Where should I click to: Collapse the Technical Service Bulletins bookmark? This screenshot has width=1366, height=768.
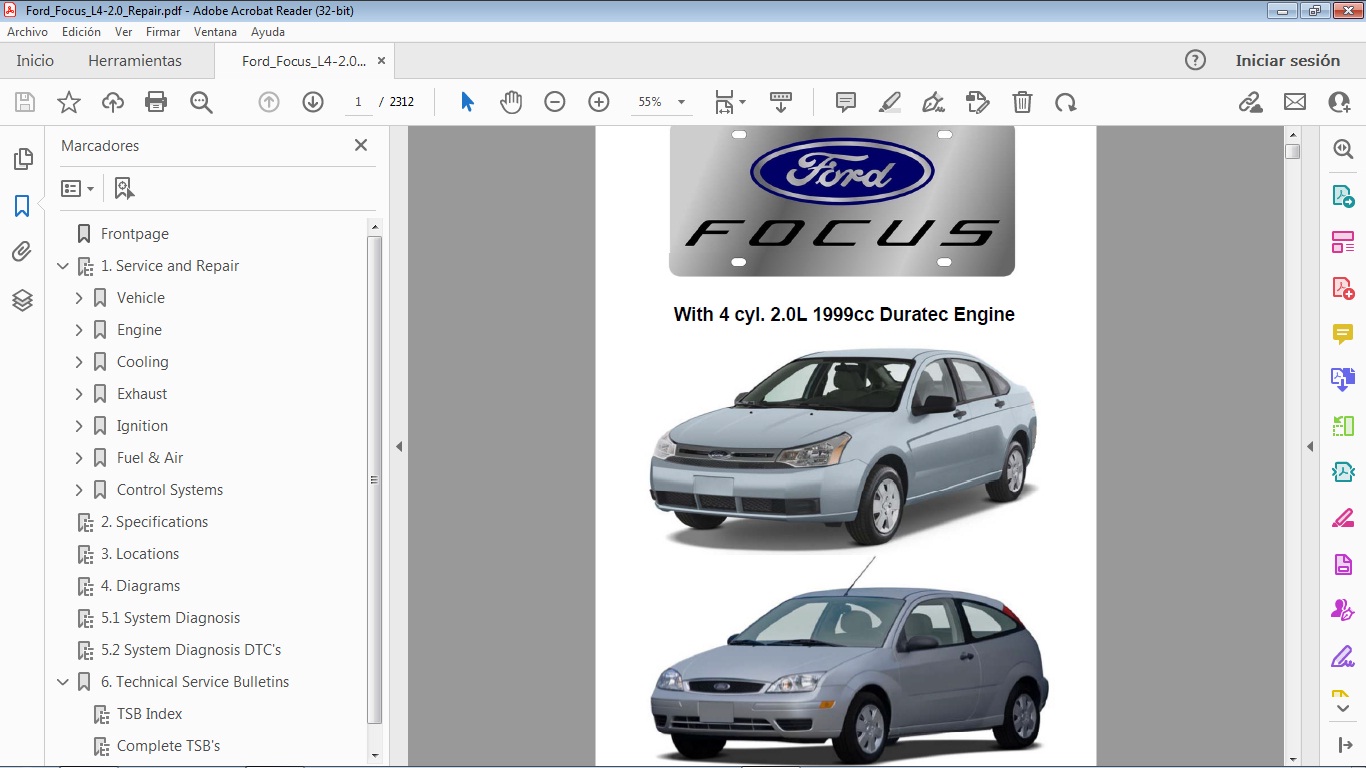[63, 681]
